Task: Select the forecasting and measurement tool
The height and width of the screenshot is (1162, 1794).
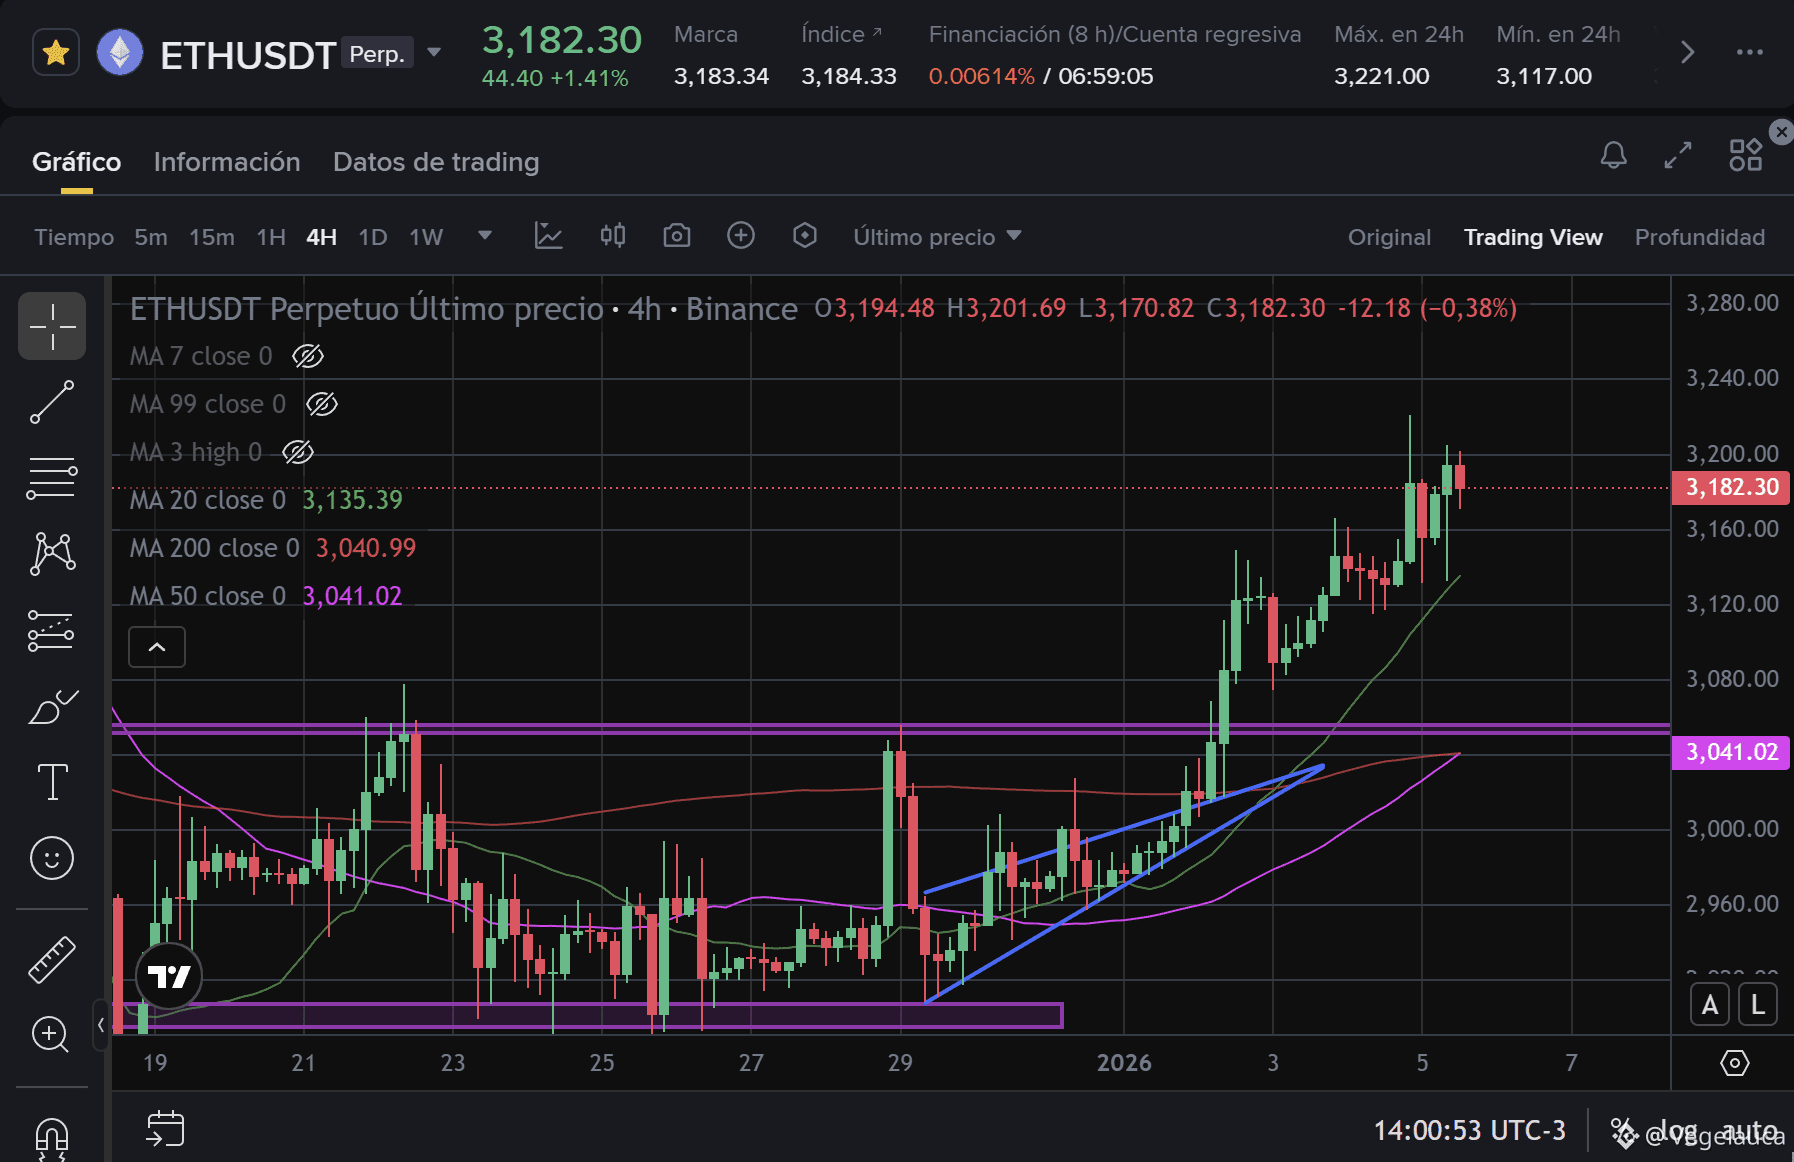Action: pos(52,630)
